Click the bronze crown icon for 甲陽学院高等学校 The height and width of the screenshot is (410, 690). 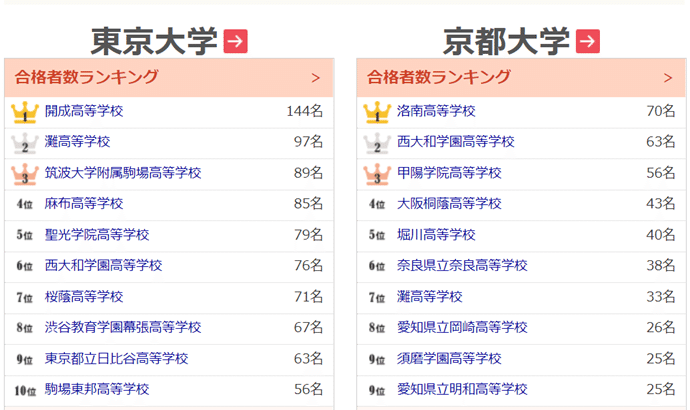[377, 174]
